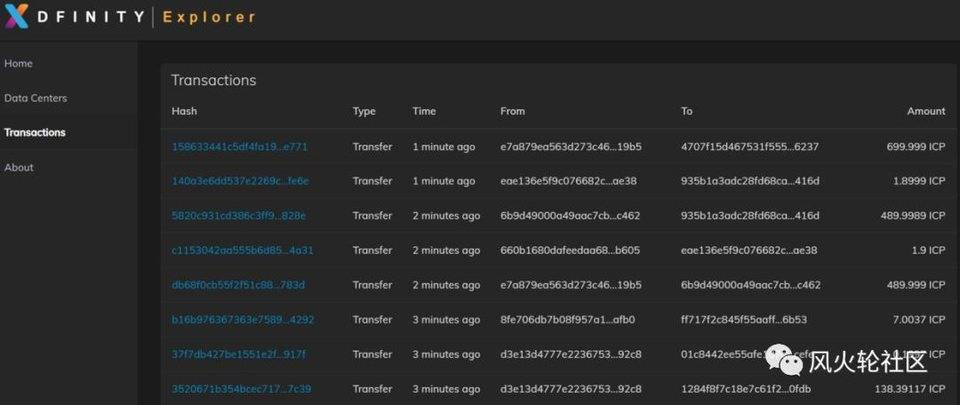960x405 pixels.
Task: Click the Hash column header
Action: click(184, 111)
